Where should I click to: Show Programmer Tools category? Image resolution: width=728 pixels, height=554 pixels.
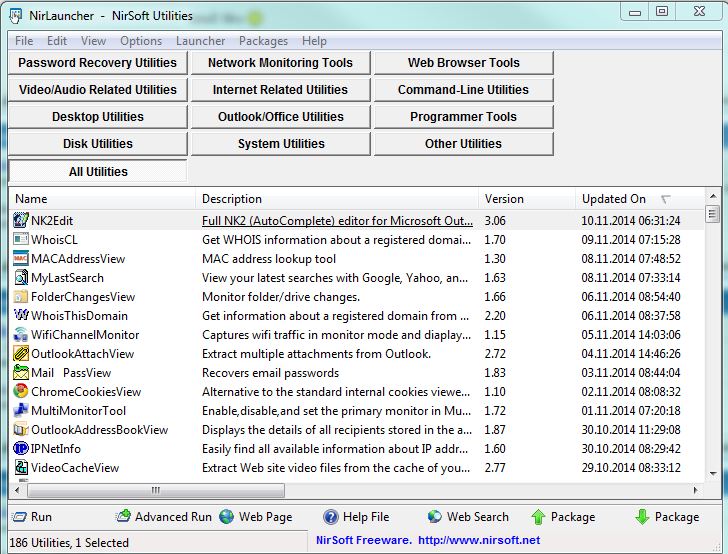pos(463,117)
